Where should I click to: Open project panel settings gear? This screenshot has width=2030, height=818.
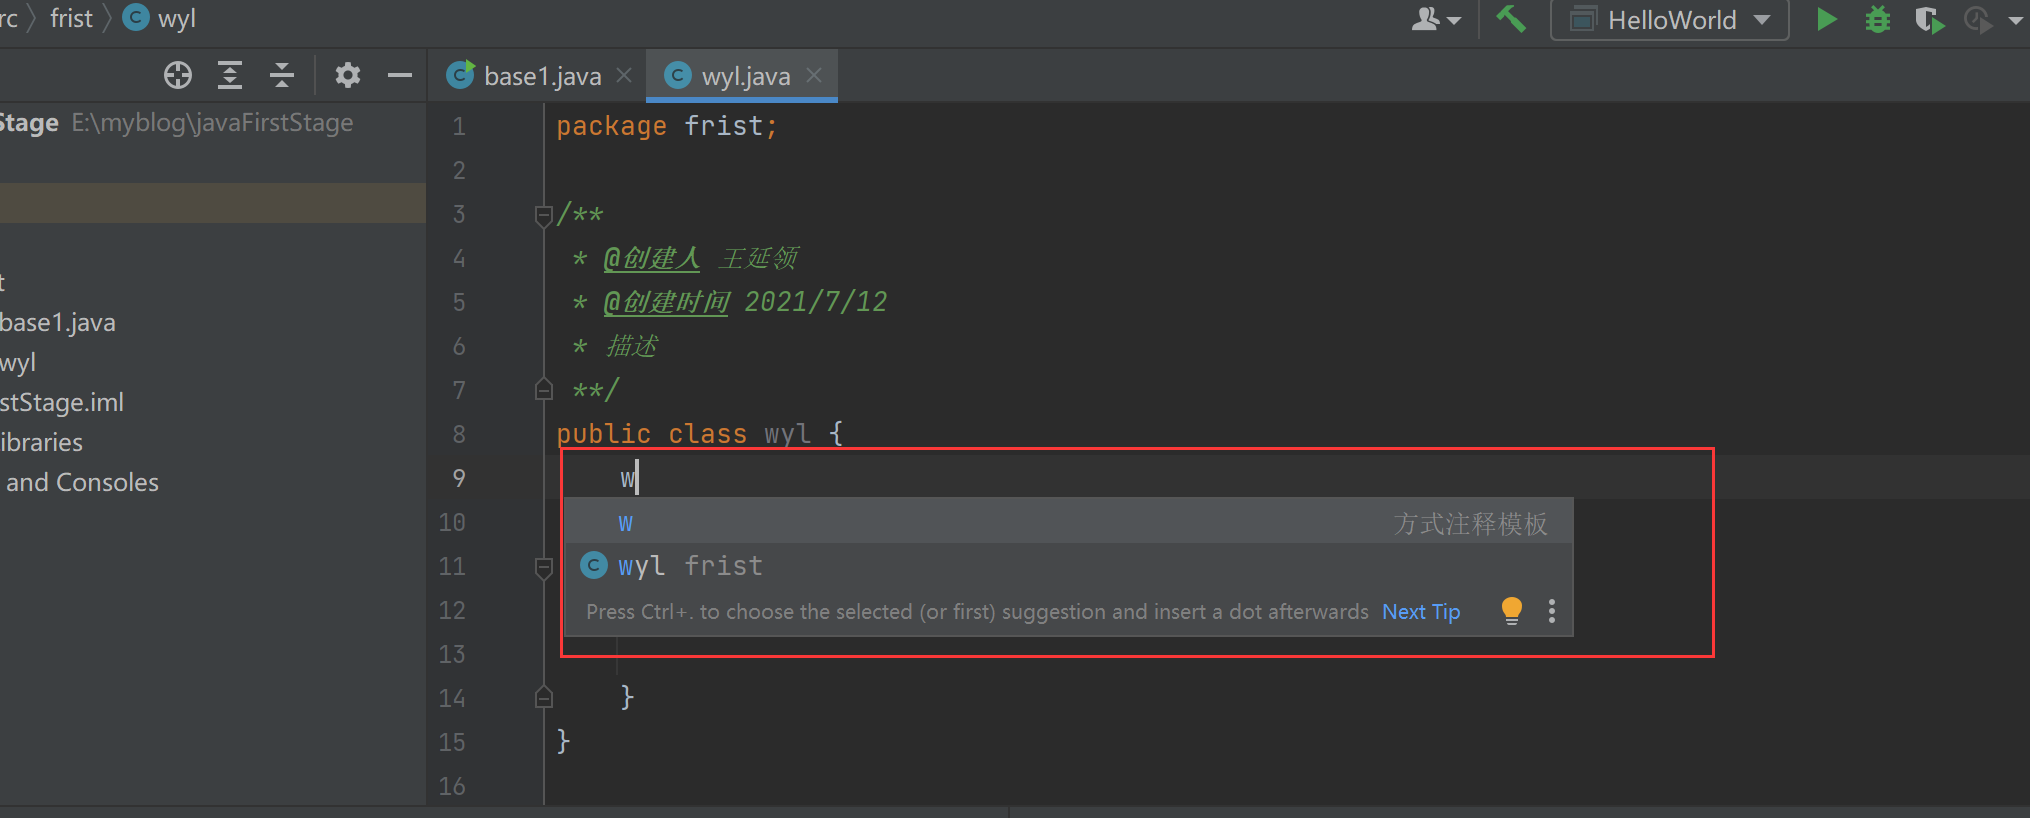[x=347, y=75]
